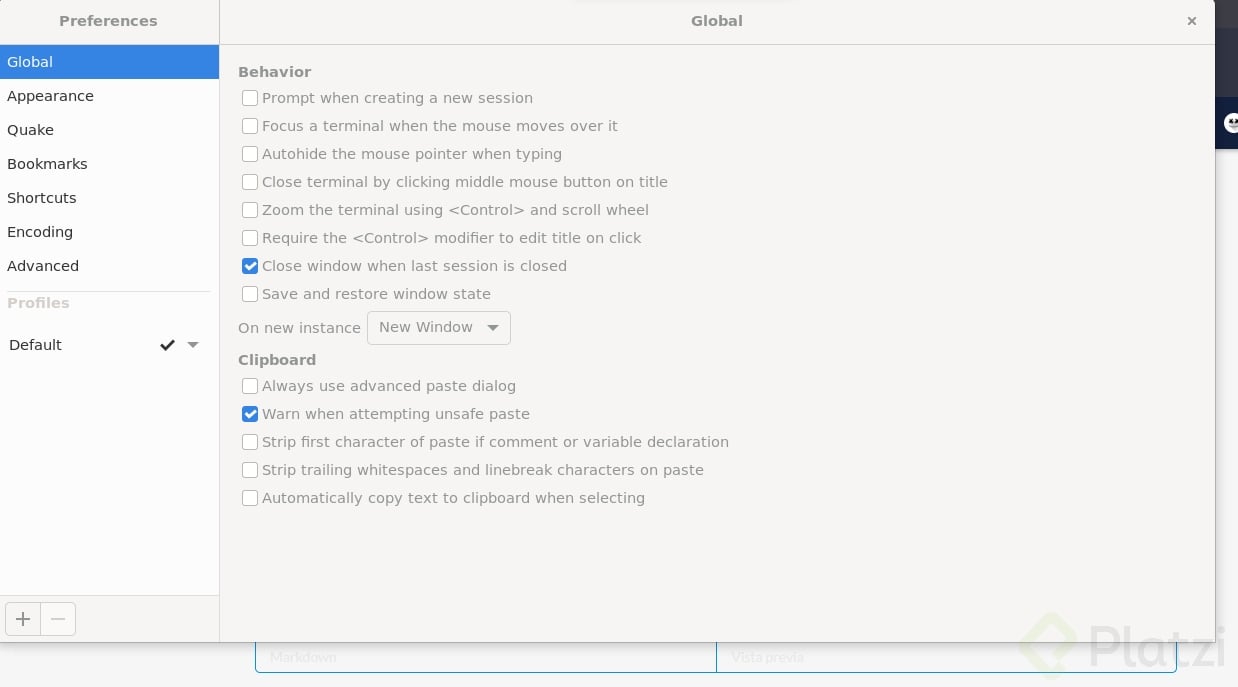Go to the Shortcuts section
The image size is (1238, 687).
tap(42, 198)
